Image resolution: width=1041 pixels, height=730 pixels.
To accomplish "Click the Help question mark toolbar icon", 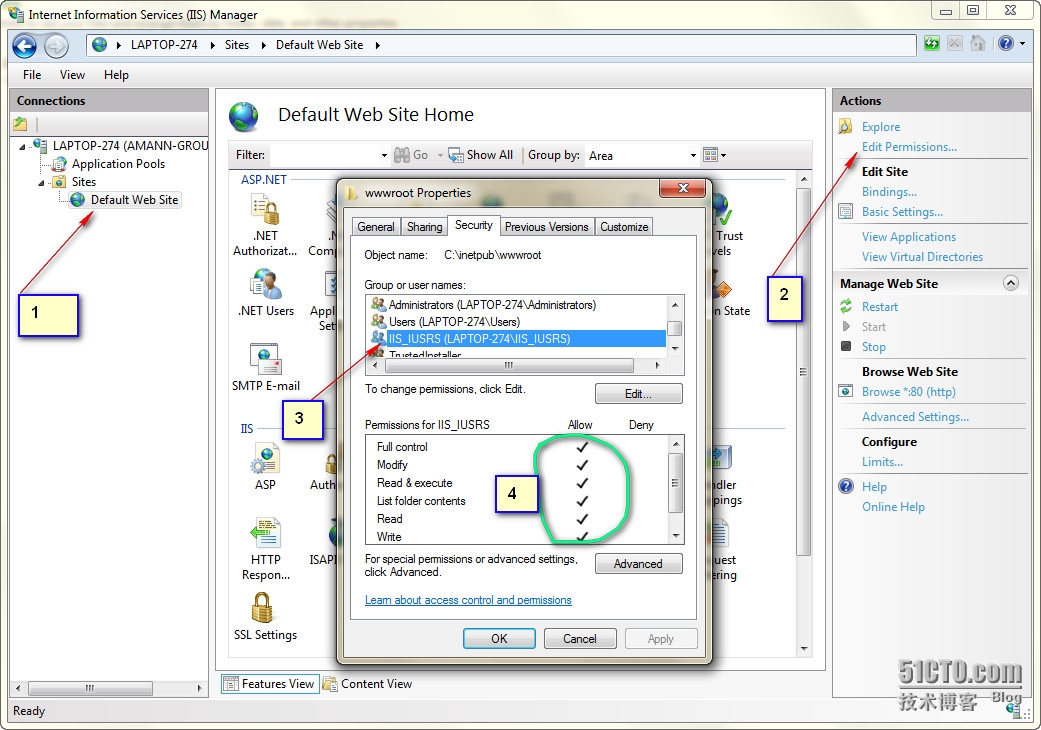I will pos(1006,44).
